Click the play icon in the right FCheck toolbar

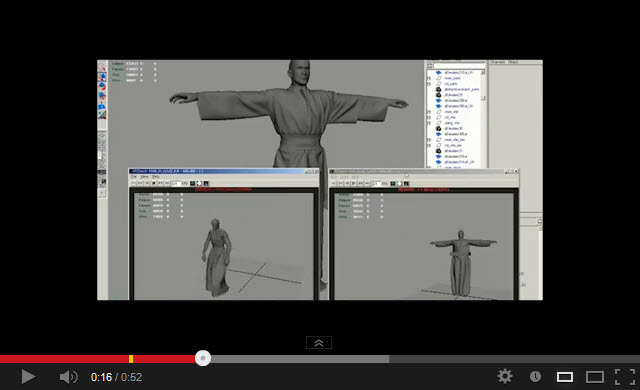click(353, 184)
